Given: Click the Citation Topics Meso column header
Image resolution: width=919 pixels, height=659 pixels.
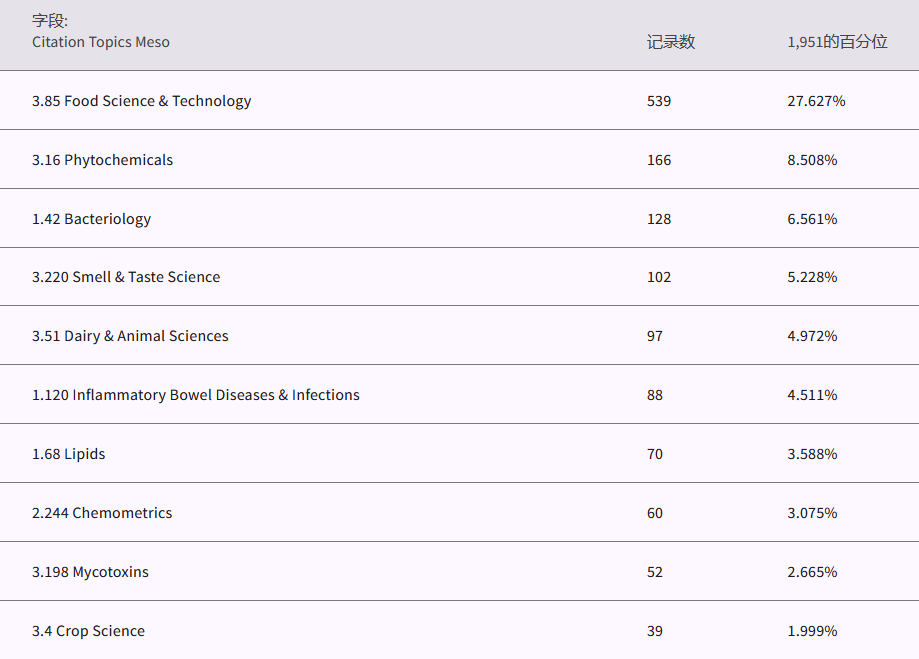Looking at the screenshot, I should [x=101, y=42].
